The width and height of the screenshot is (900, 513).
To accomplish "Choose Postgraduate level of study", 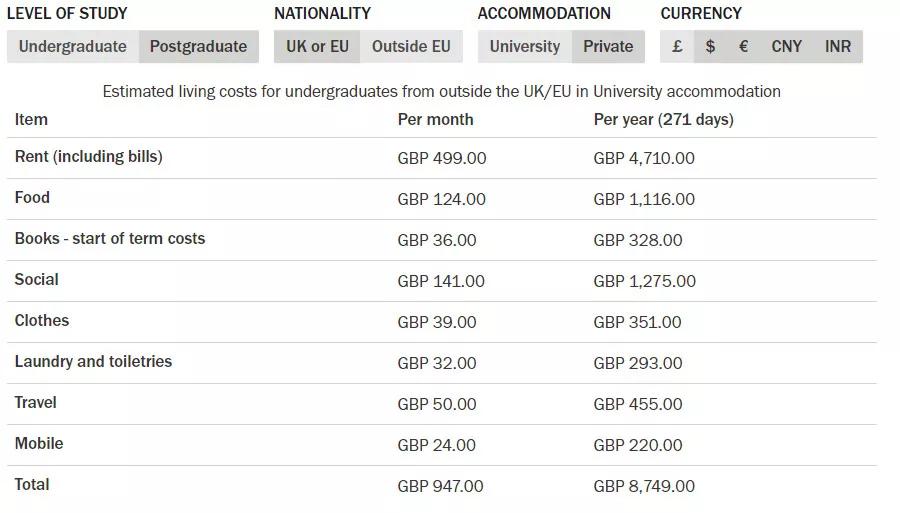I will coord(199,46).
